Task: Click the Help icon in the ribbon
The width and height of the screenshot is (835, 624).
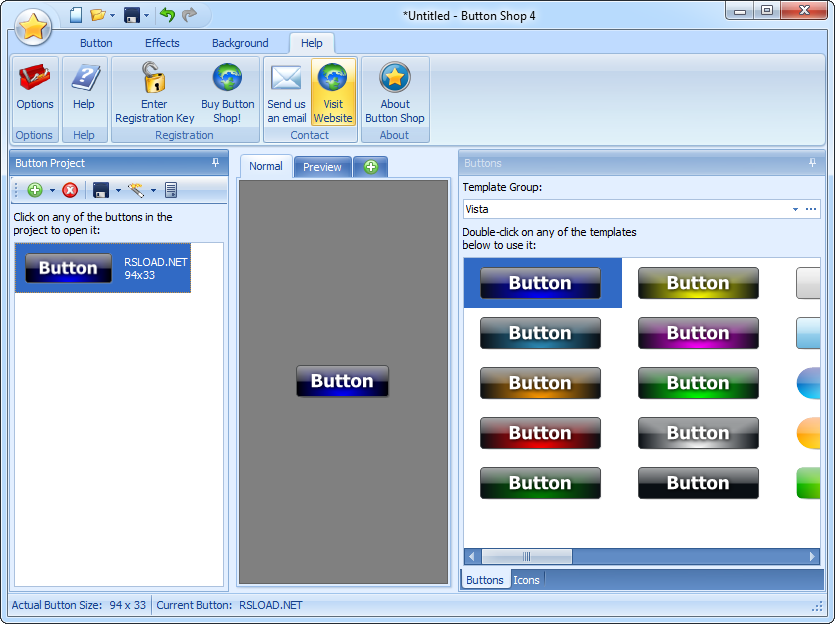Action: tap(84, 90)
